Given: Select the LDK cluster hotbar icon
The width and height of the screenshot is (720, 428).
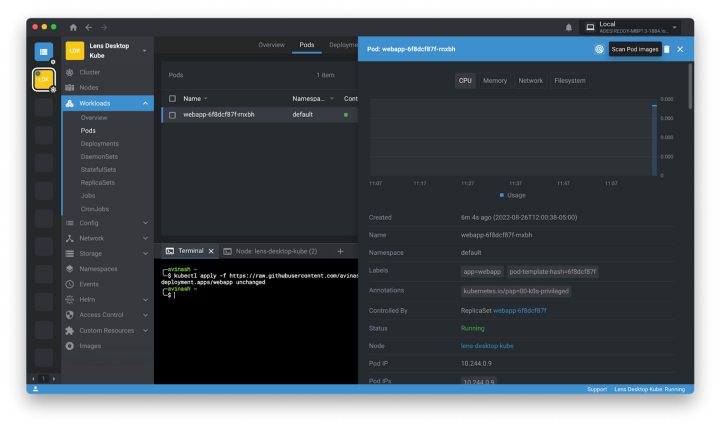Looking at the screenshot, I should (x=43, y=80).
